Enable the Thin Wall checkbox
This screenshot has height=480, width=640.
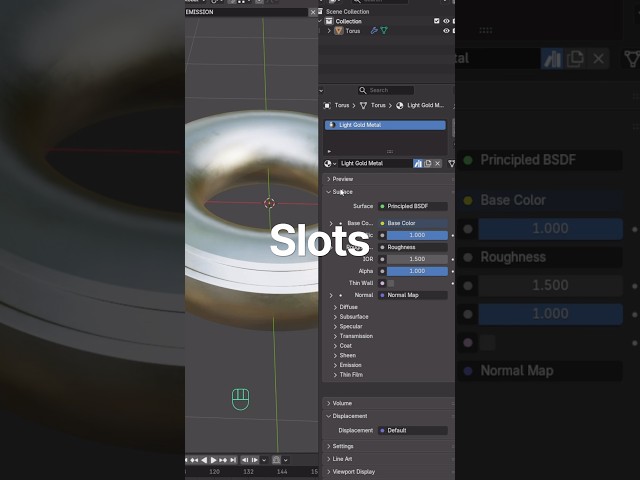click(x=391, y=283)
